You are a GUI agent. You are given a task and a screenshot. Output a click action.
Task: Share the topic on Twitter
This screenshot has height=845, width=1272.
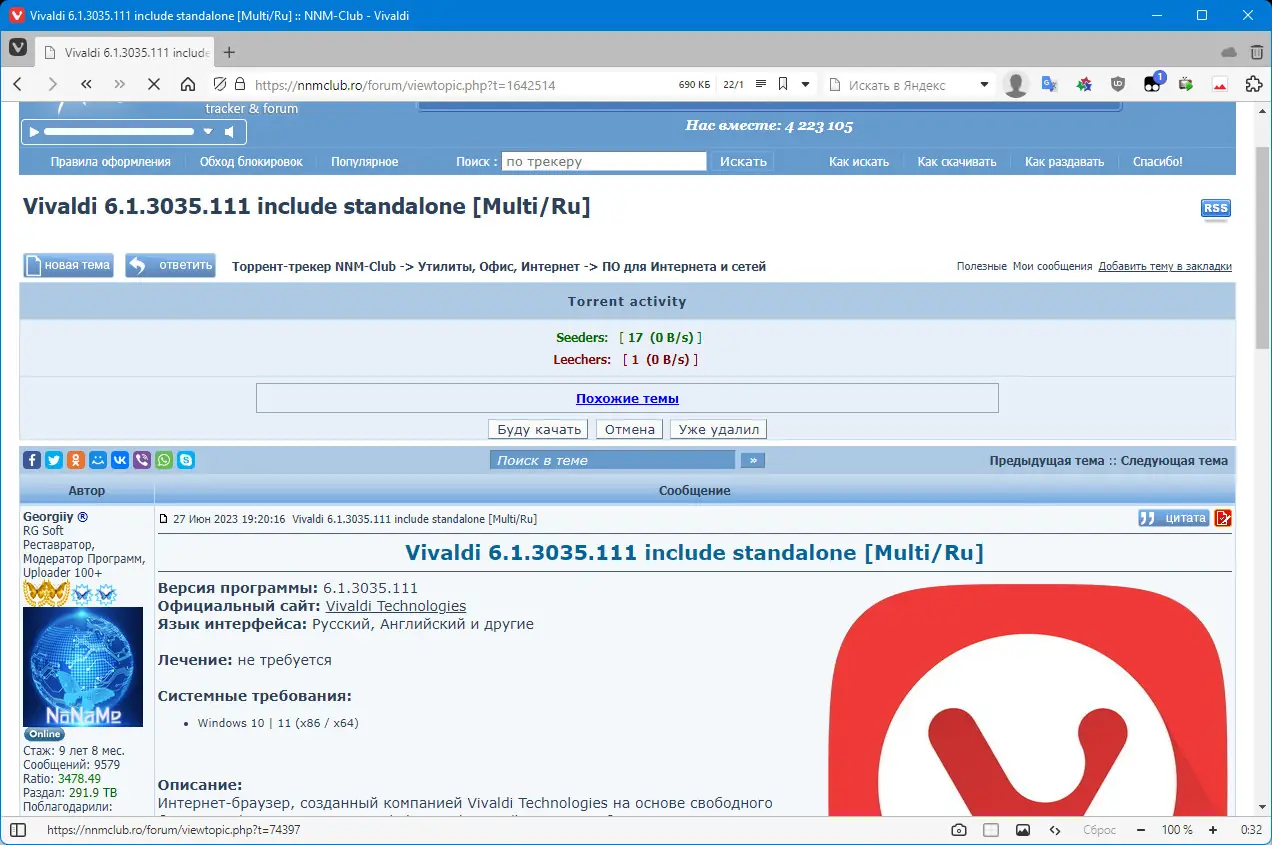tap(54, 460)
